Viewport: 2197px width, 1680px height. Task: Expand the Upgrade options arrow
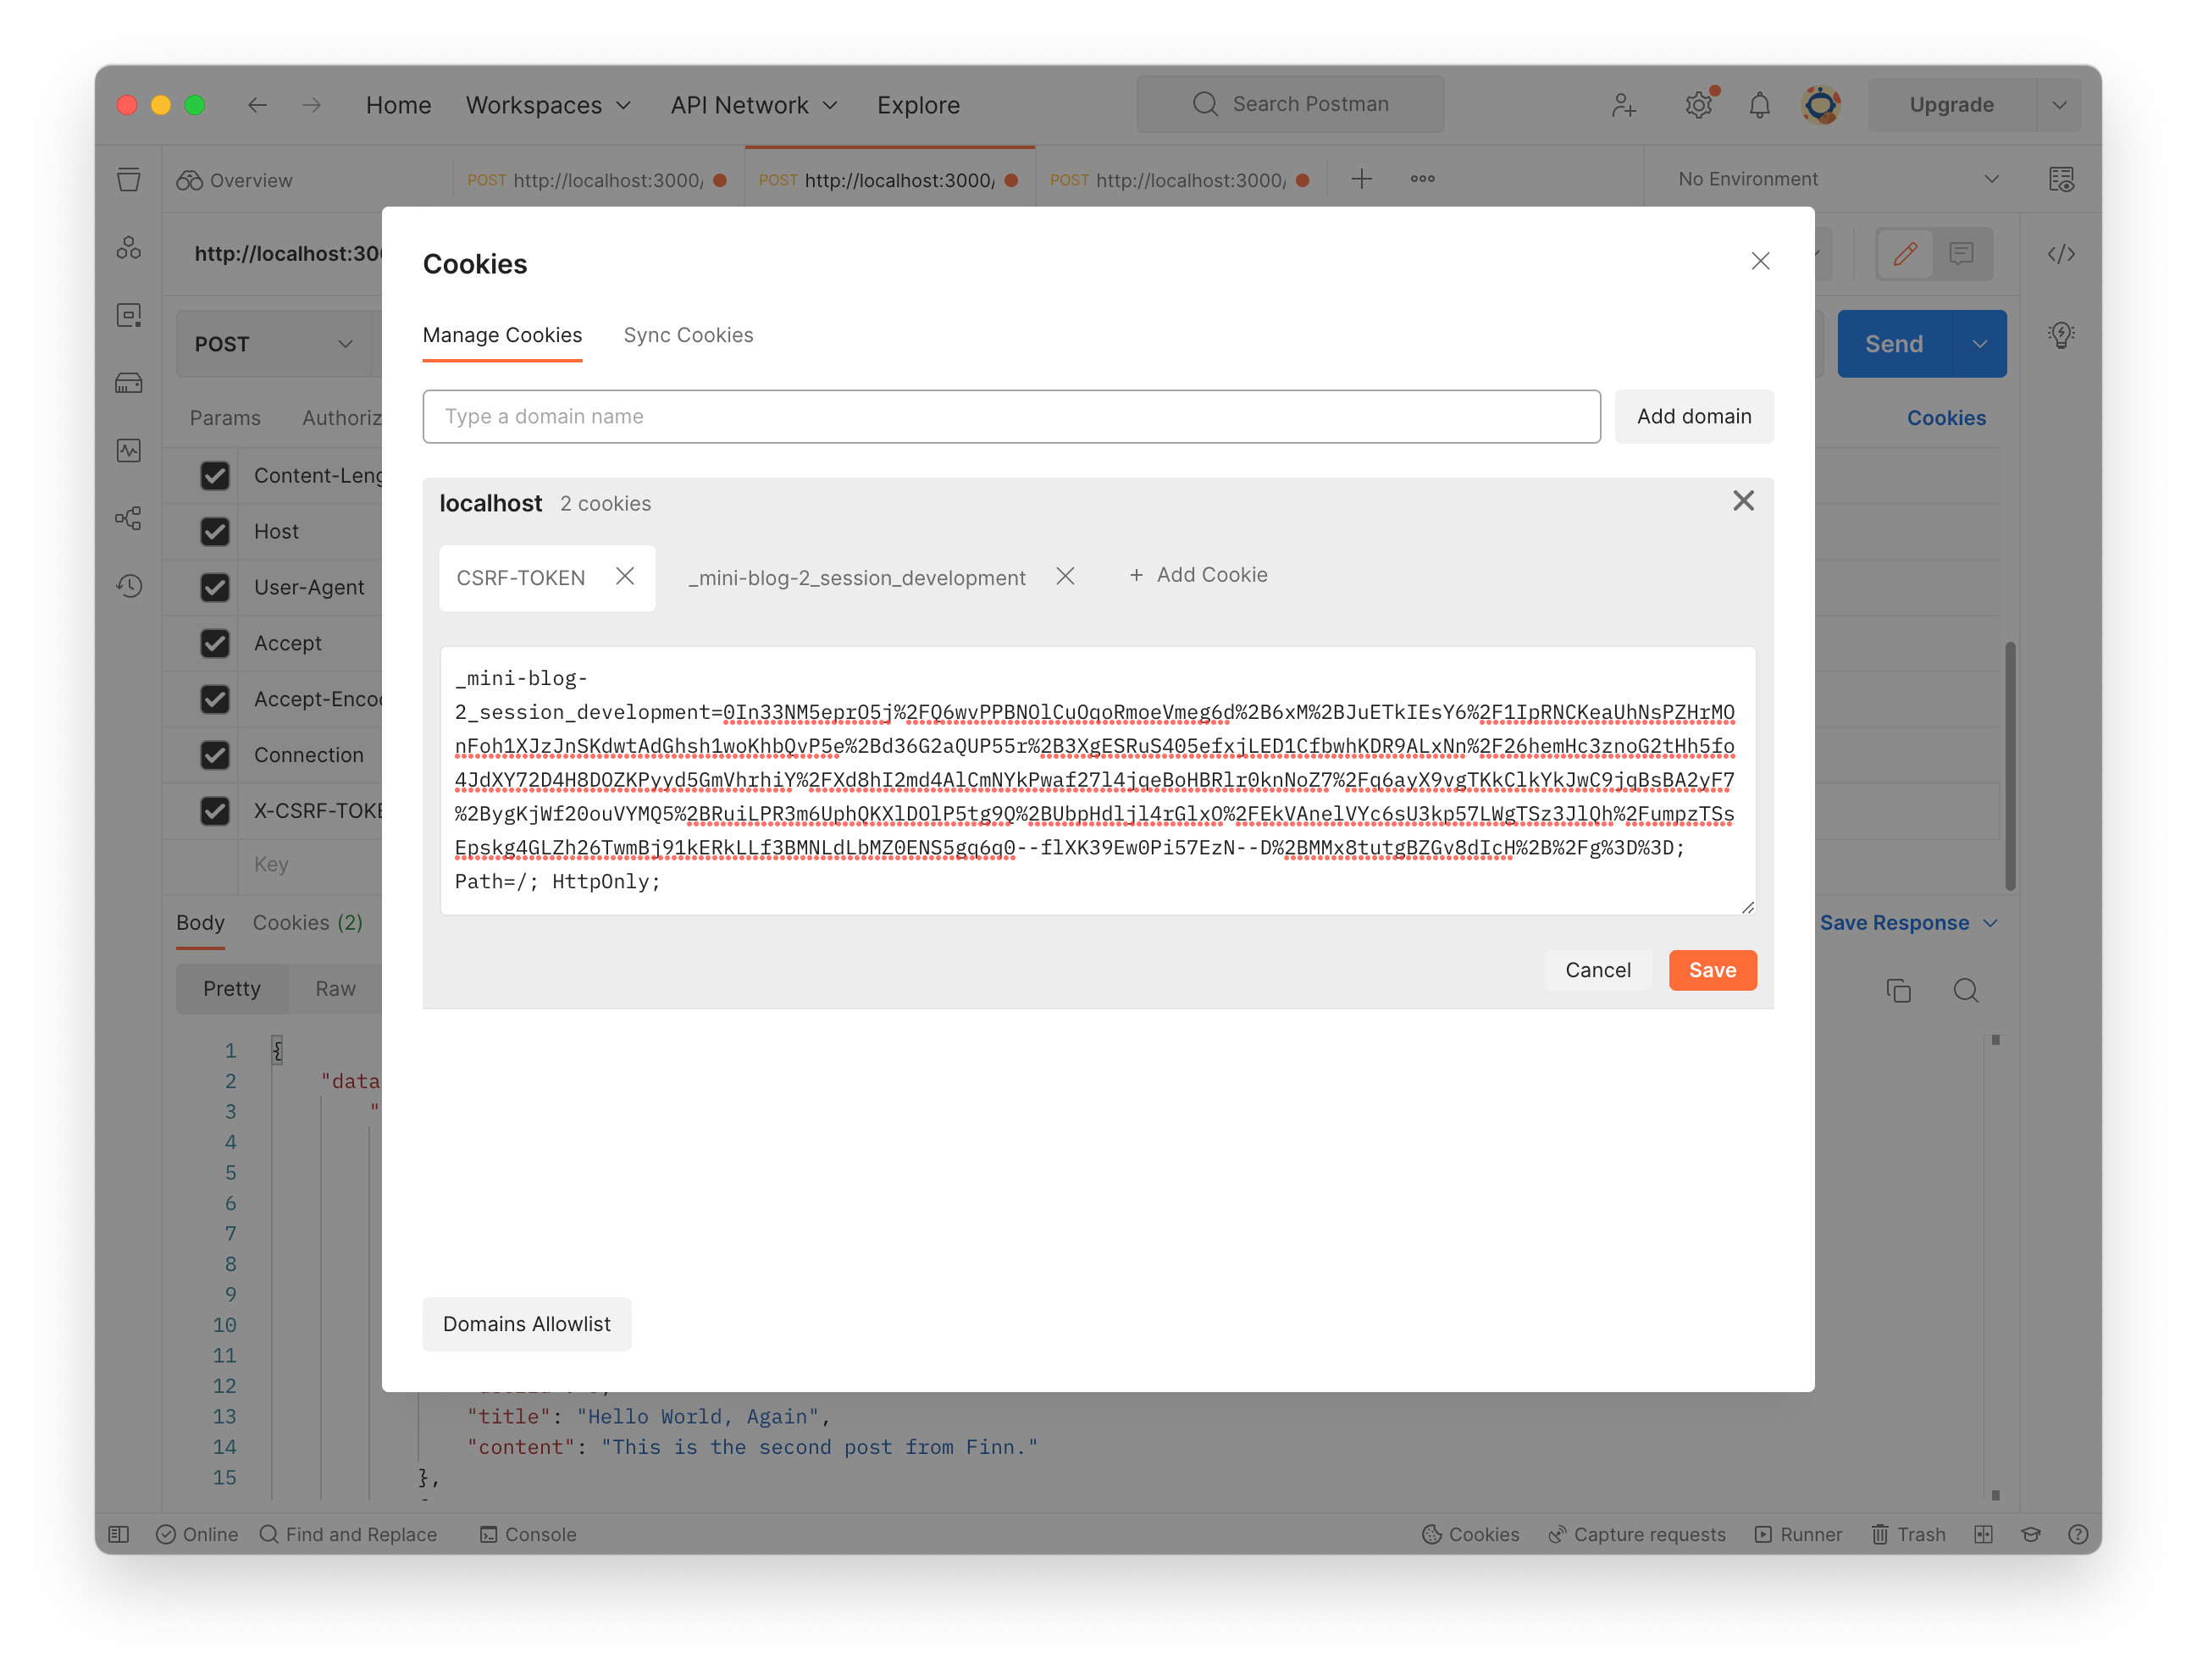point(2059,105)
